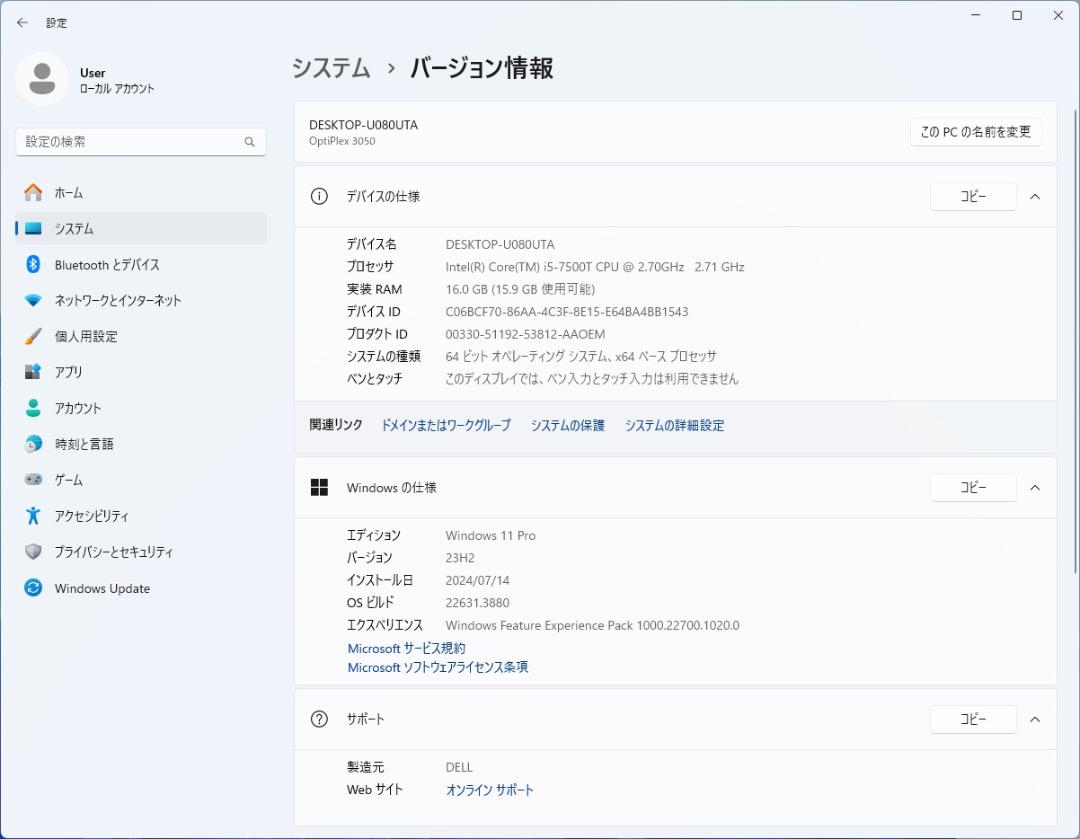Click the User profile avatar

pyautogui.click(x=42, y=79)
